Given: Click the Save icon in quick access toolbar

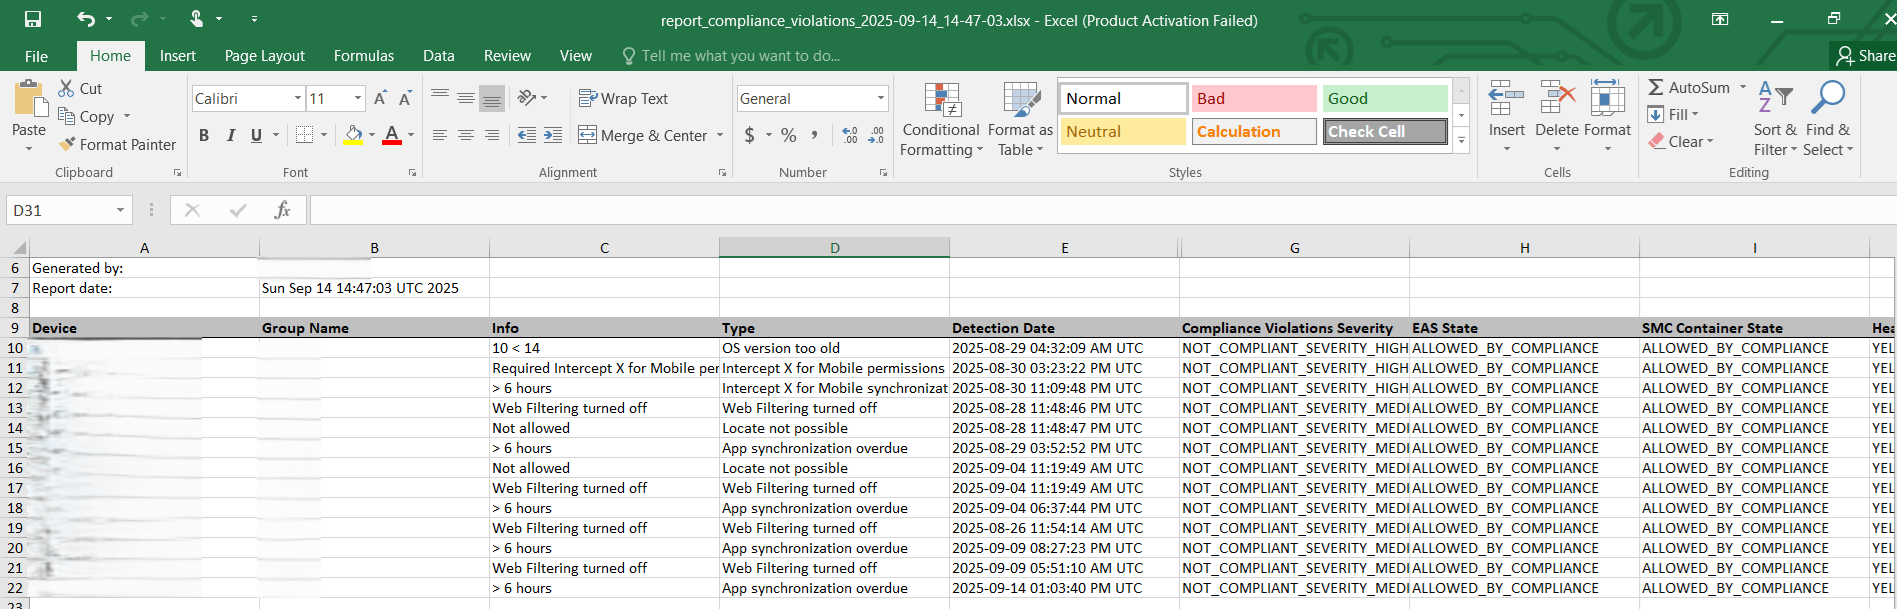Looking at the screenshot, I should [33, 19].
